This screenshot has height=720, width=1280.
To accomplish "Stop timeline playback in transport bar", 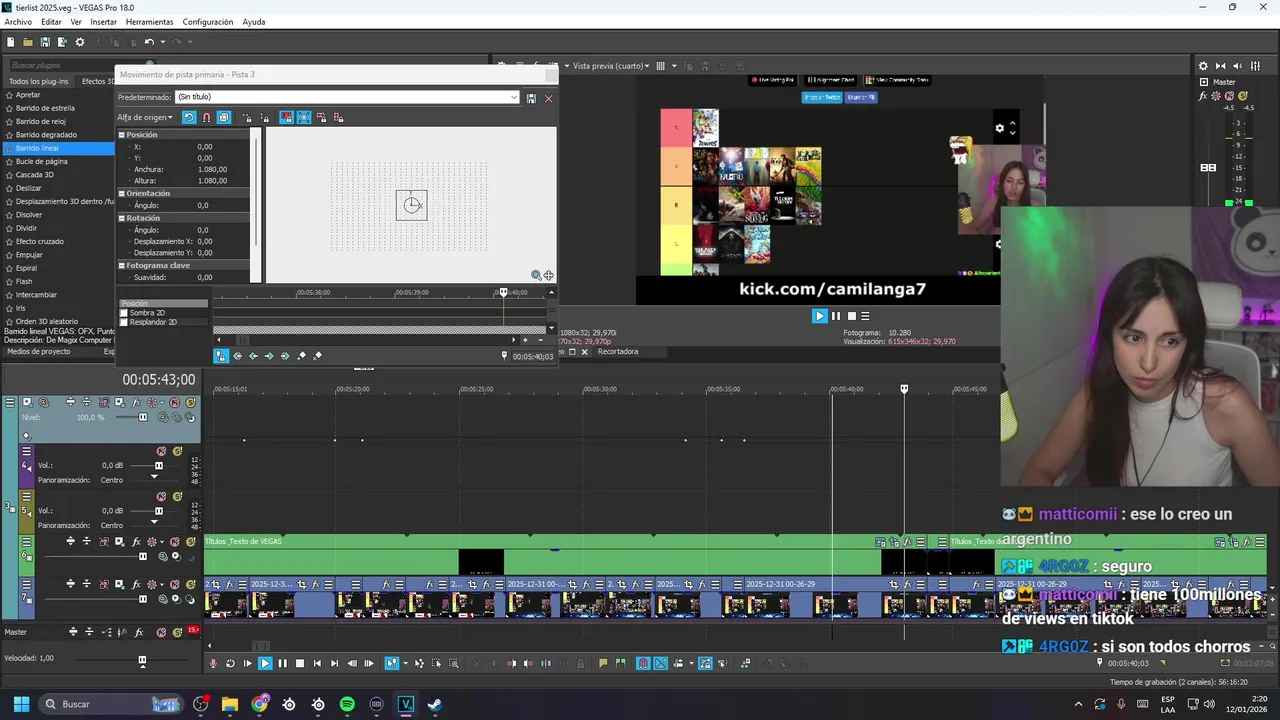I will coord(299,663).
